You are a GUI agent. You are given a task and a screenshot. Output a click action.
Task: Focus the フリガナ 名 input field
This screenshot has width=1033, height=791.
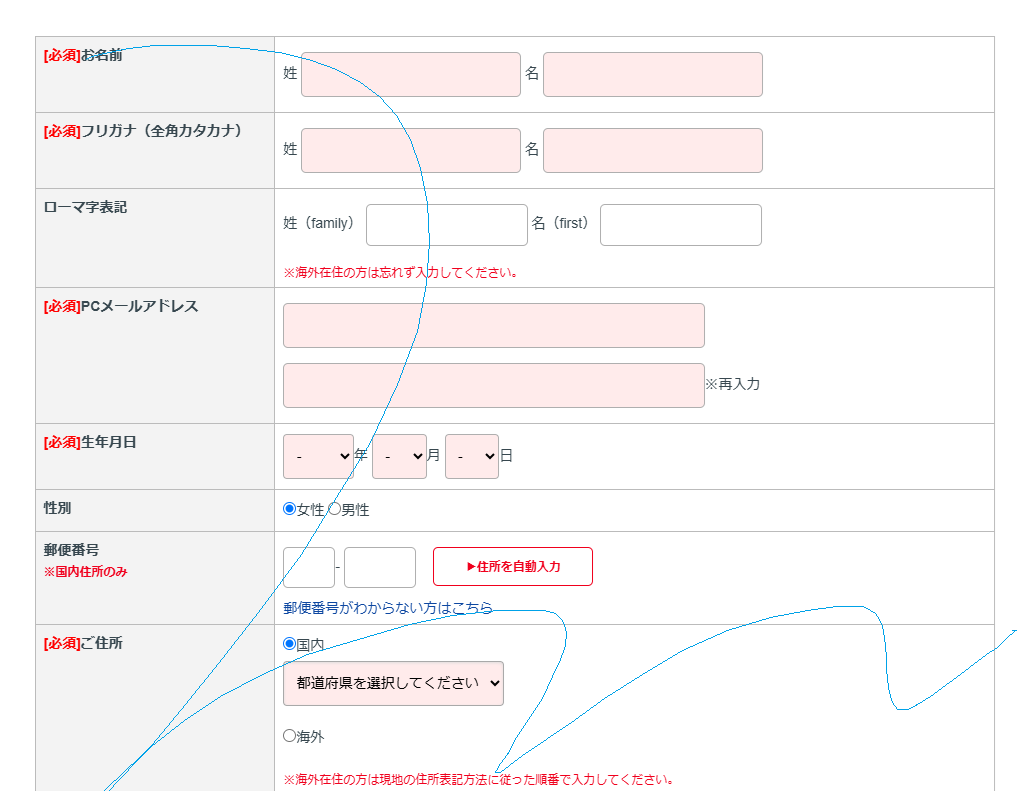tap(652, 150)
